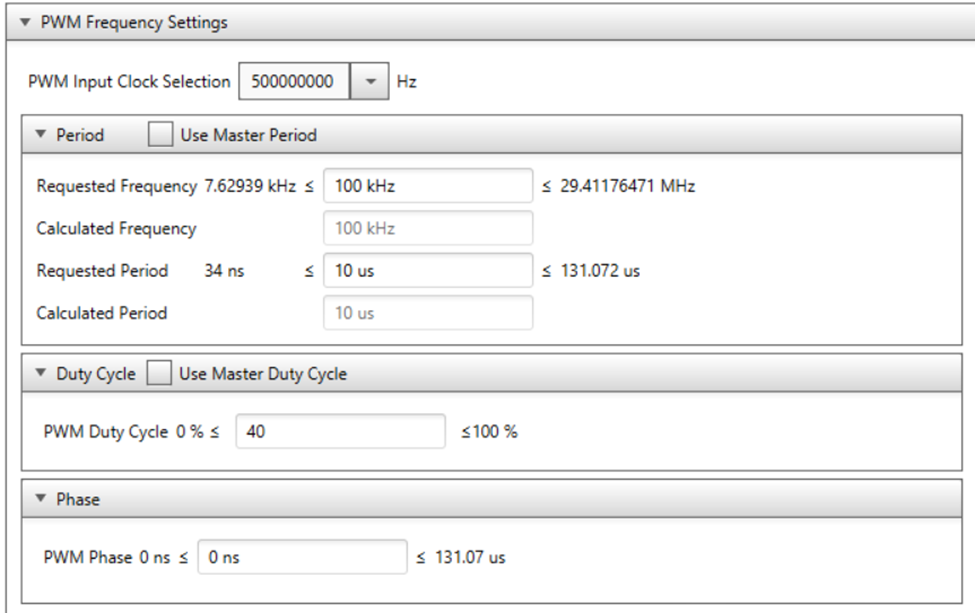Click the Phase section header label

[x=78, y=499]
